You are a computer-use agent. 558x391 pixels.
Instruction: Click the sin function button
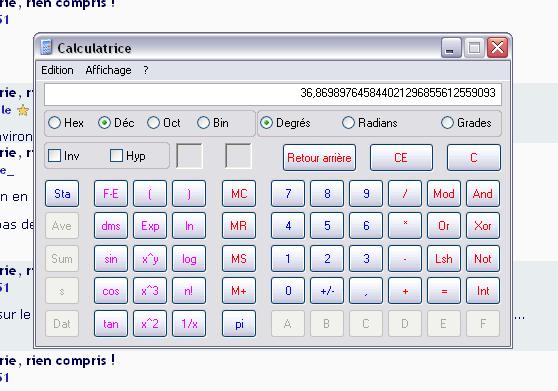click(111, 258)
